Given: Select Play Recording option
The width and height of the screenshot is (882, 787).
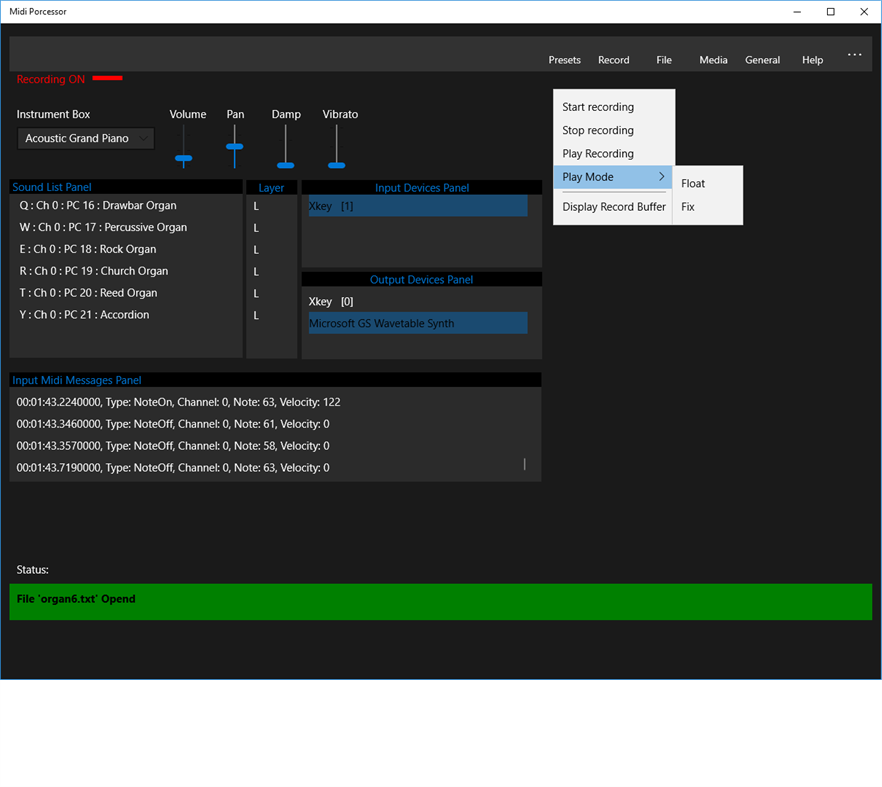Looking at the screenshot, I should point(597,153).
